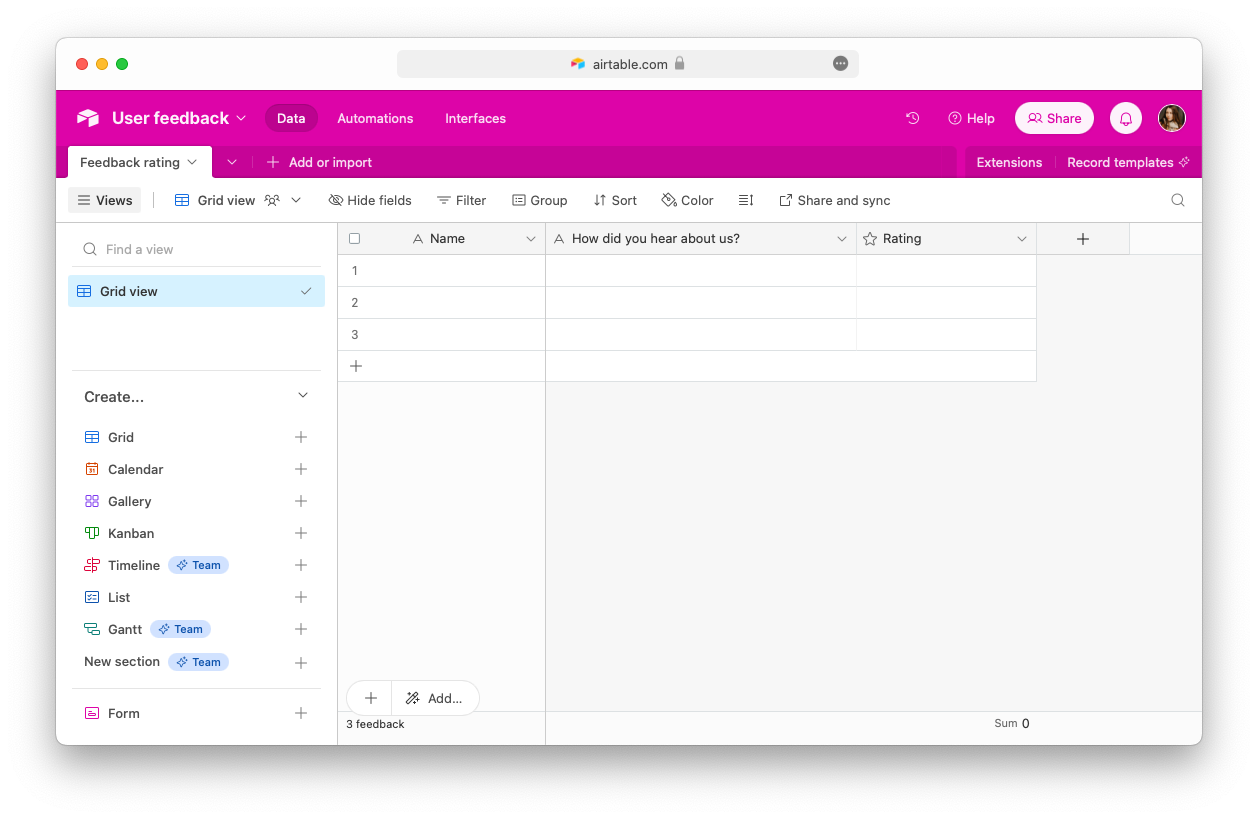Viewport: 1258px width, 819px height.
Task: Create a Gallery view using its plus
Action: tap(301, 501)
